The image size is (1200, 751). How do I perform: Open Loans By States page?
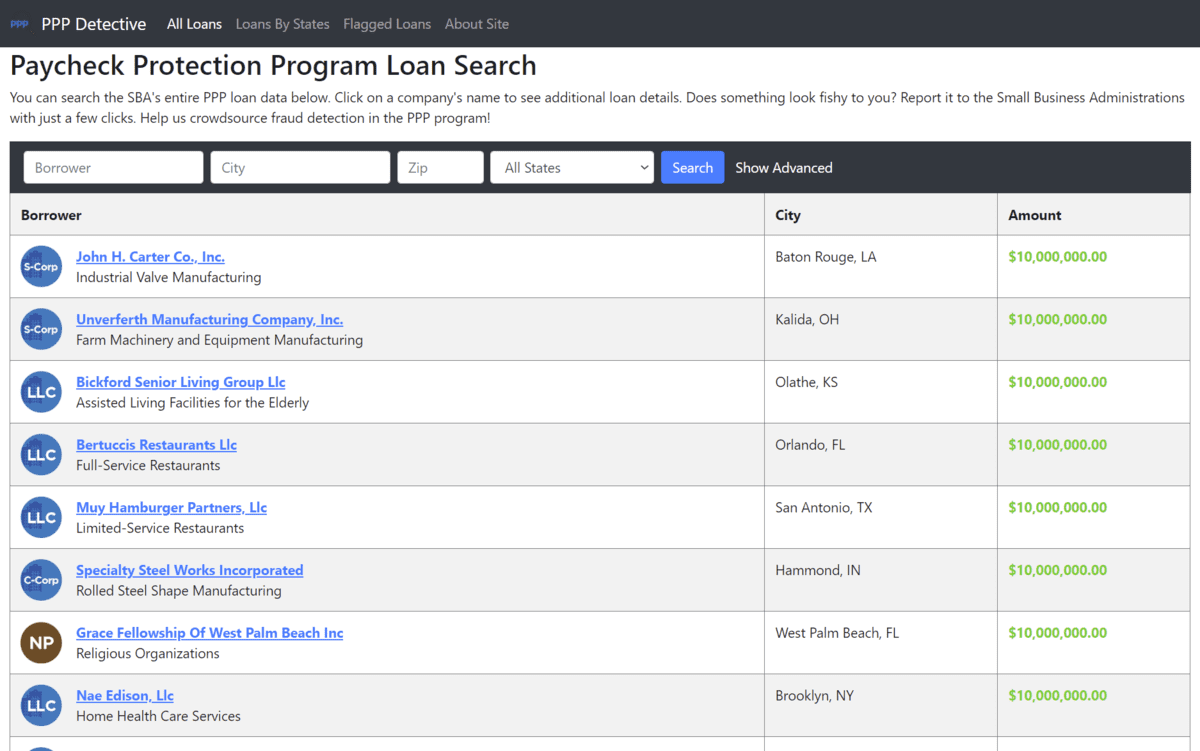282,24
